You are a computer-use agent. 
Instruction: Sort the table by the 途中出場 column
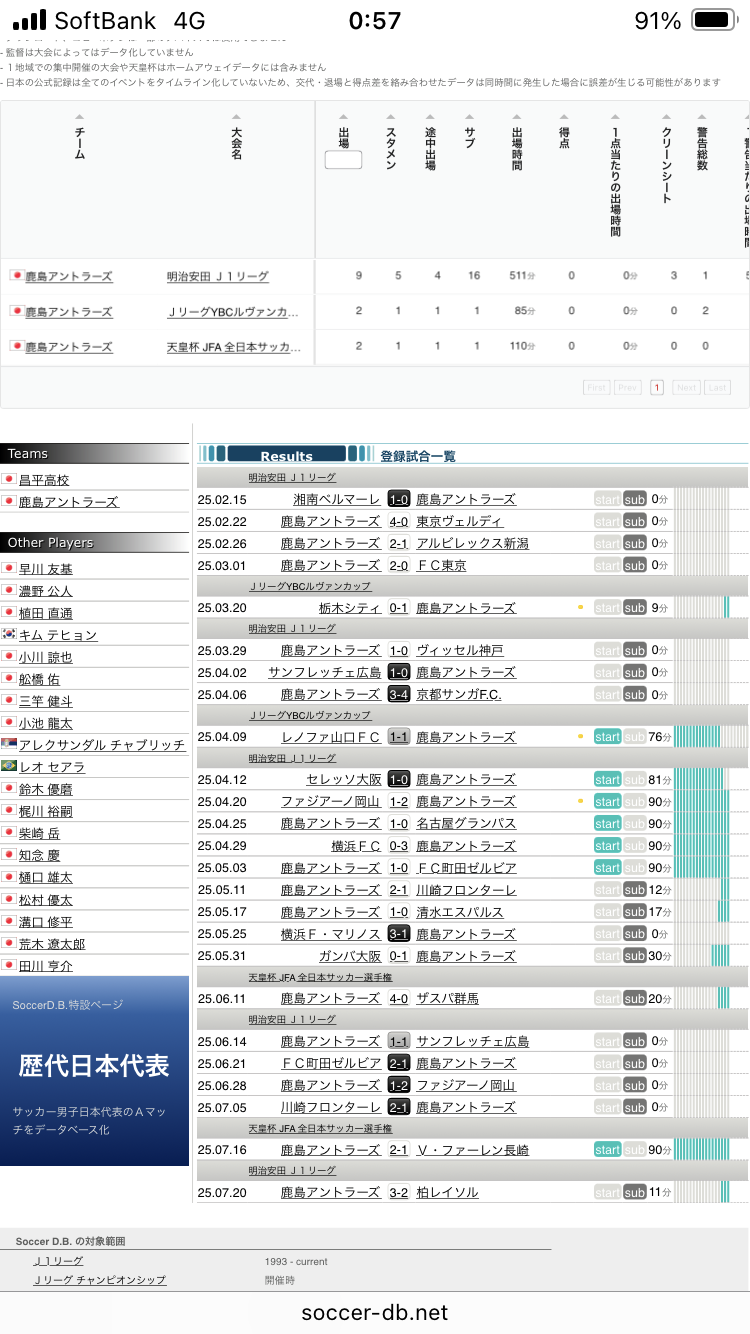coord(430,143)
